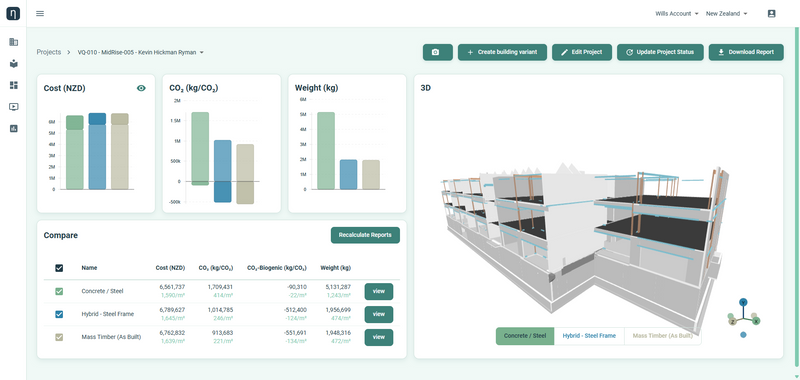Open the dashboard grid icon in sidebar
Screen dimensions: 800x380
(14, 85)
